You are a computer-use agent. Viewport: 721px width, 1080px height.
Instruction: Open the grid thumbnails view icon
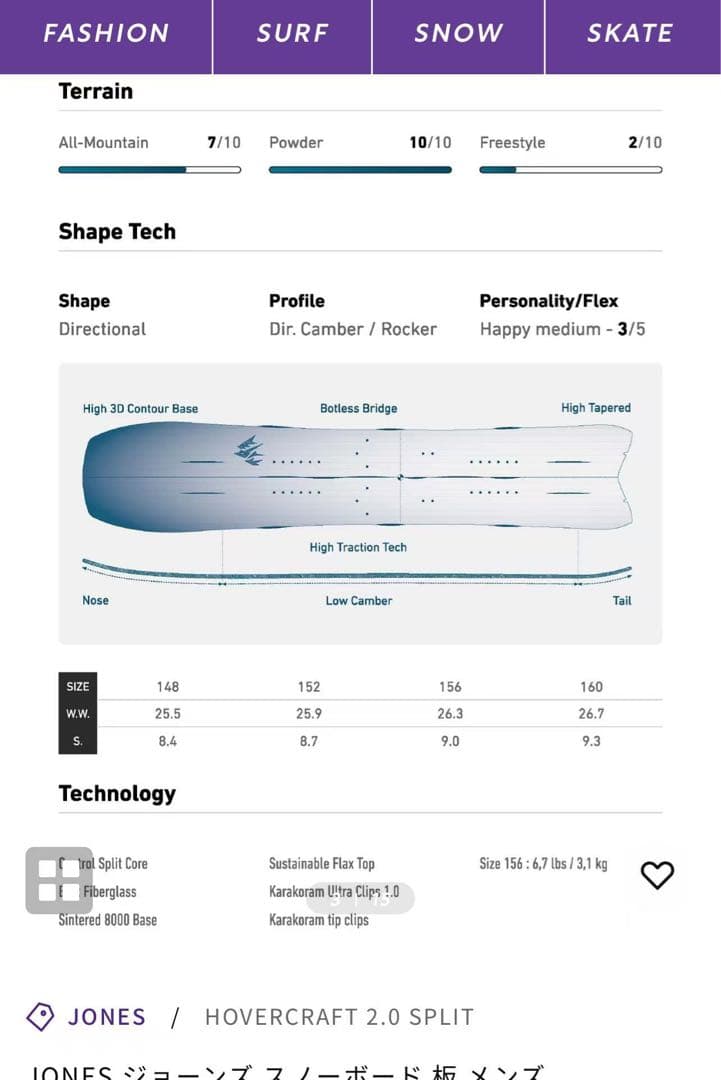pos(59,880)
